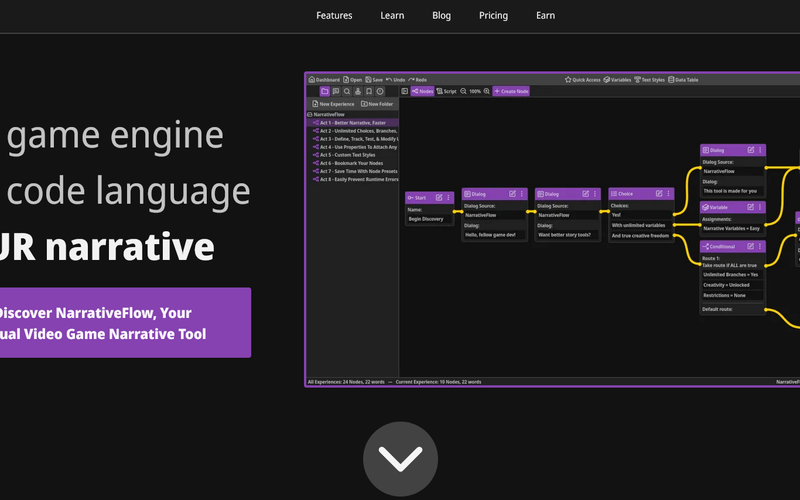Select Act 5 - Custom Text Styles
Image resolution: width=800 pixels, height=500 pixels.
point(353,155)
